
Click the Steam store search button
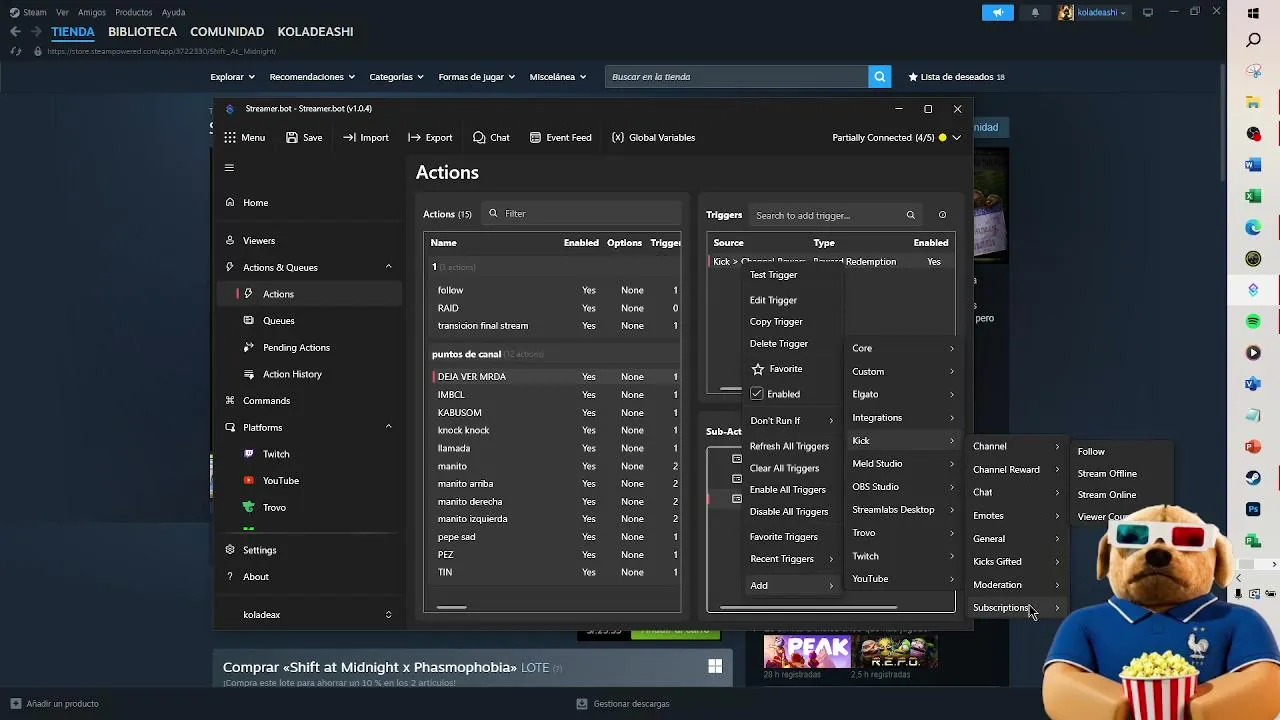(880, 77)
